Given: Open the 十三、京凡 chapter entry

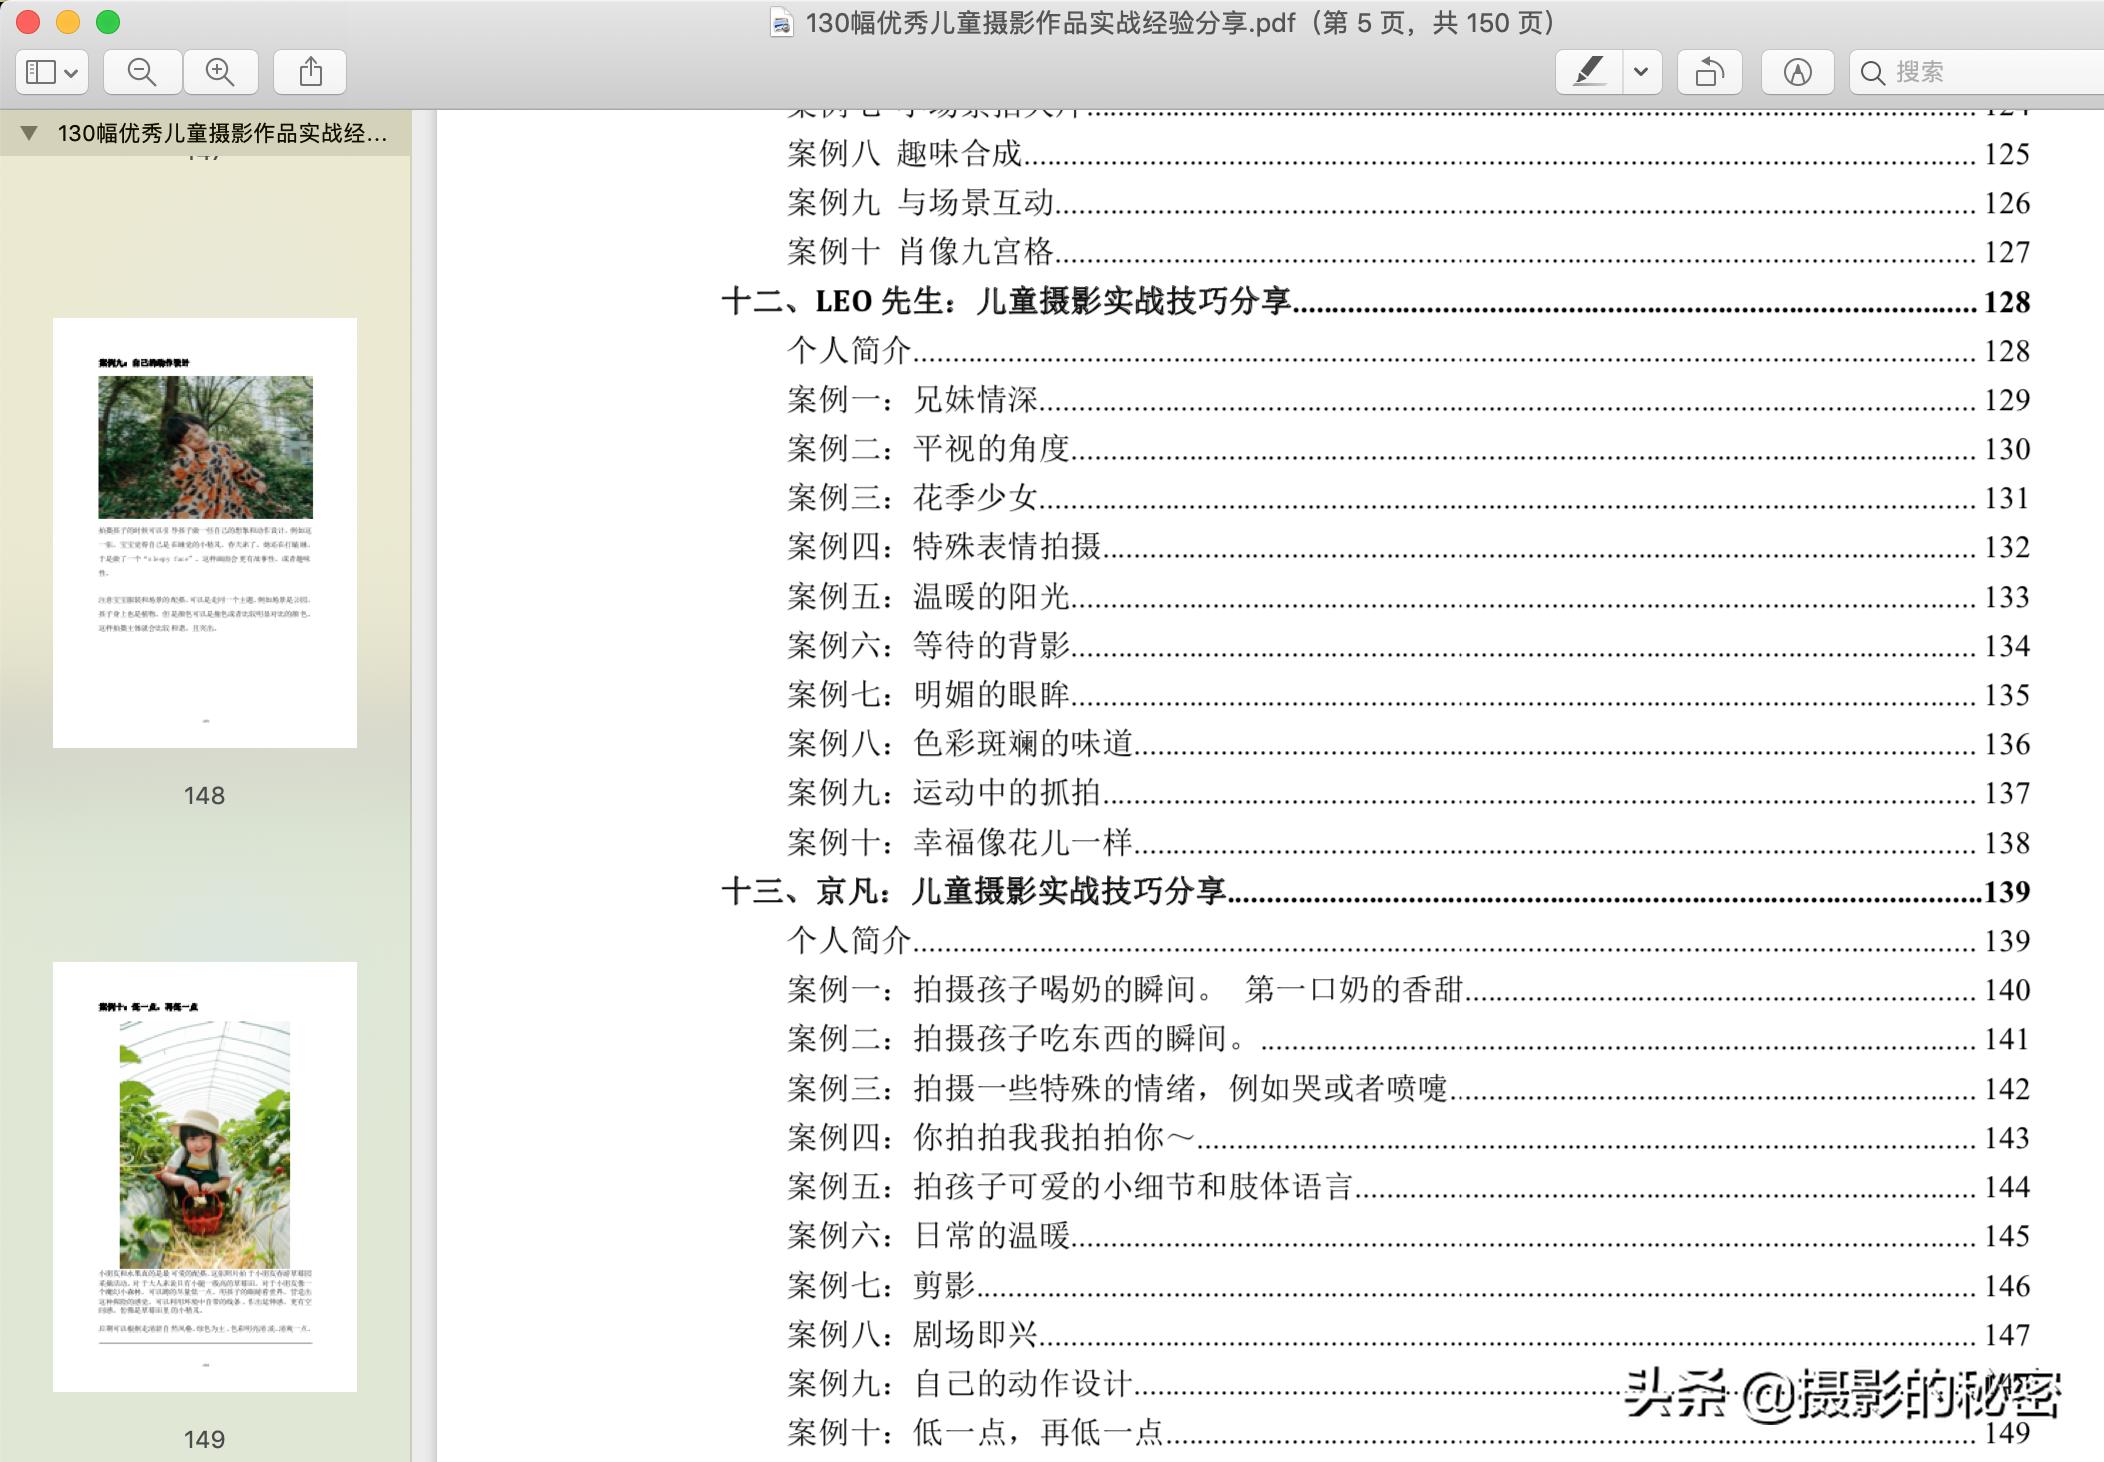Looking at the screenshot, I should tap(972, 891).
